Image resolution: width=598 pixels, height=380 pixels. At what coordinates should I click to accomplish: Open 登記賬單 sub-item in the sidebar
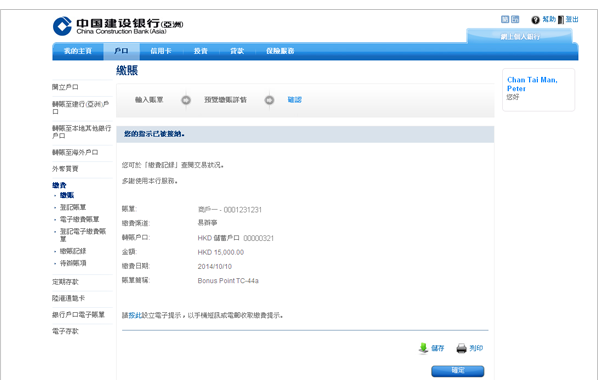tap(73, 208)
